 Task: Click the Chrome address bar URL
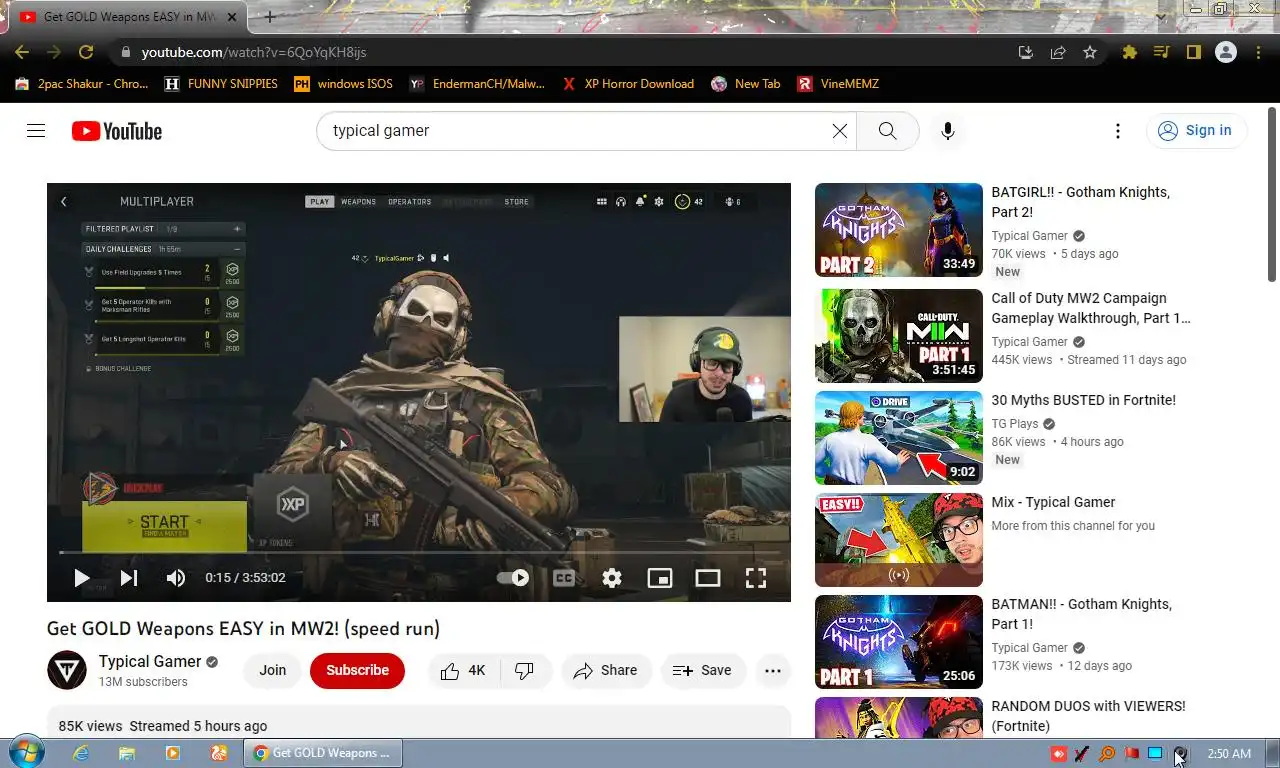[254, 52]
